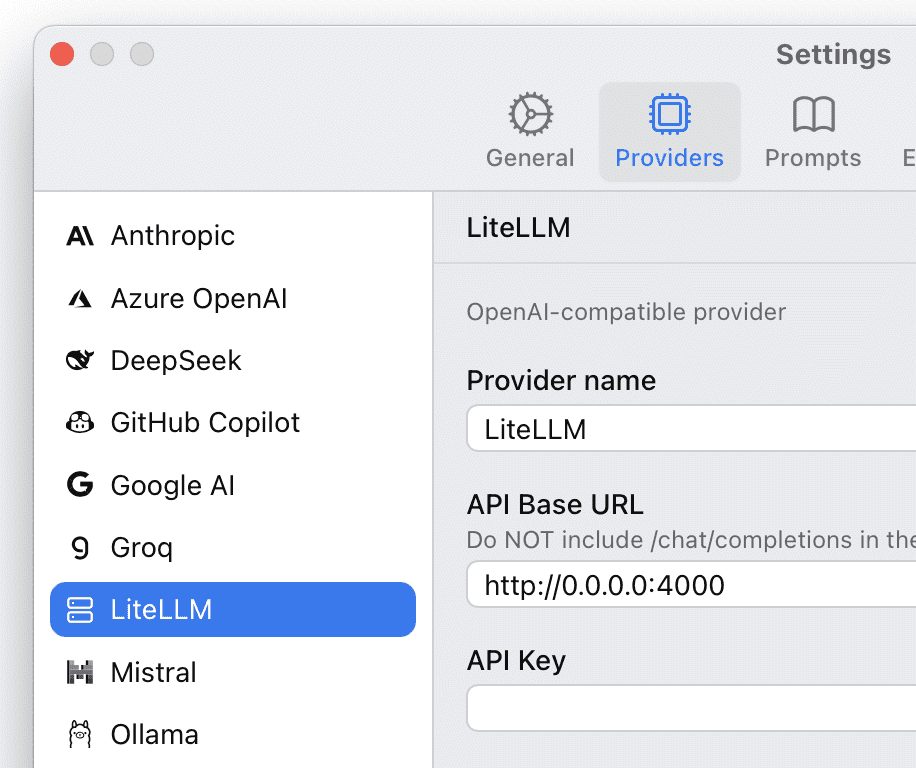Select the "Prompts" tab label
Viewport: 916px width, 768px height.
point(813,158)
